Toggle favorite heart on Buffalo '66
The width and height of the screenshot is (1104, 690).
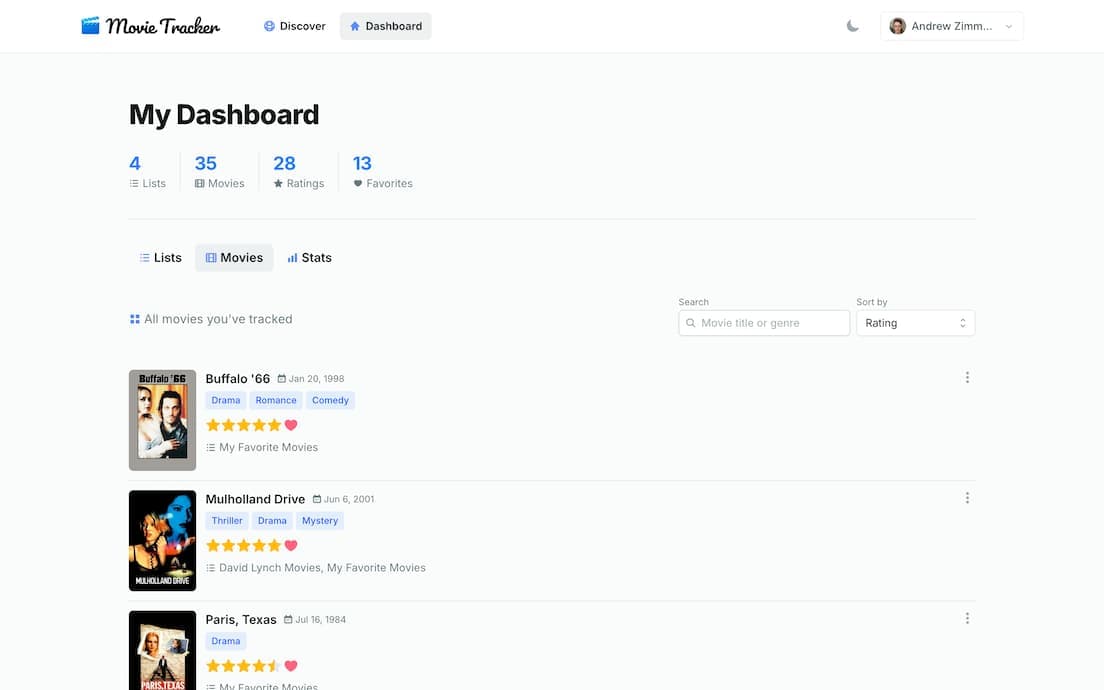pos(291,425)
